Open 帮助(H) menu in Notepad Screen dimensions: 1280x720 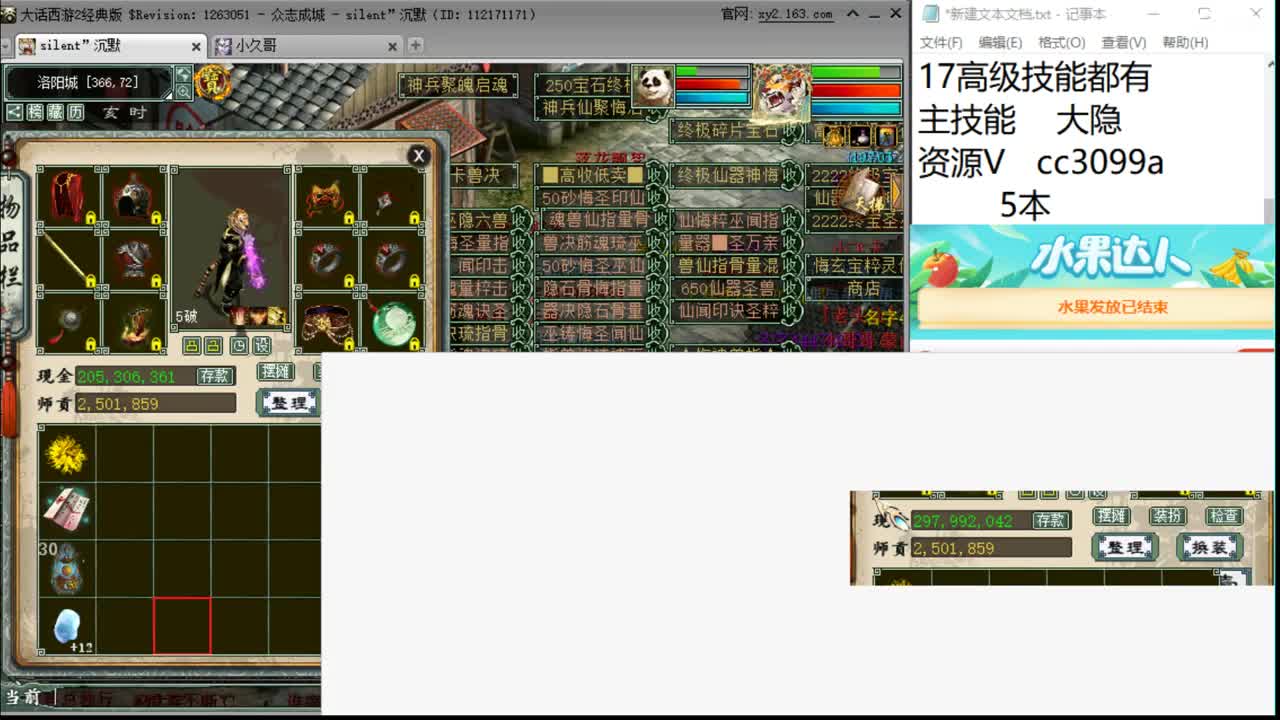pos(1185,42)
